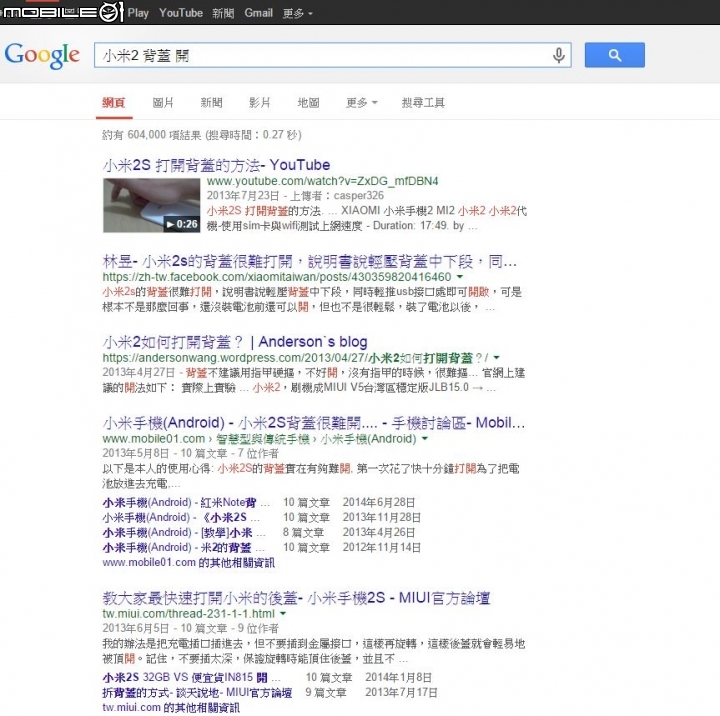Select the 網頁 results tab
This screenshot has width=720, height=716.
click(x=114, y=102)
